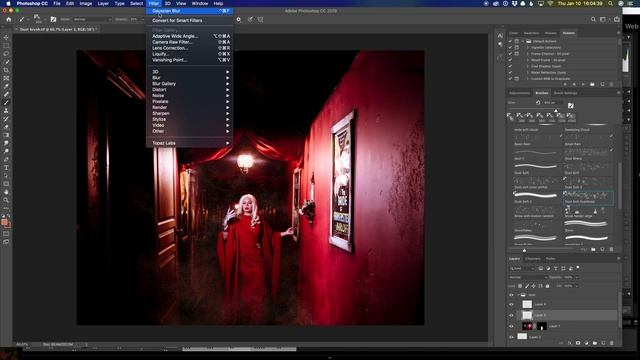Adjust the brush Size slider handle

[556, 110]
